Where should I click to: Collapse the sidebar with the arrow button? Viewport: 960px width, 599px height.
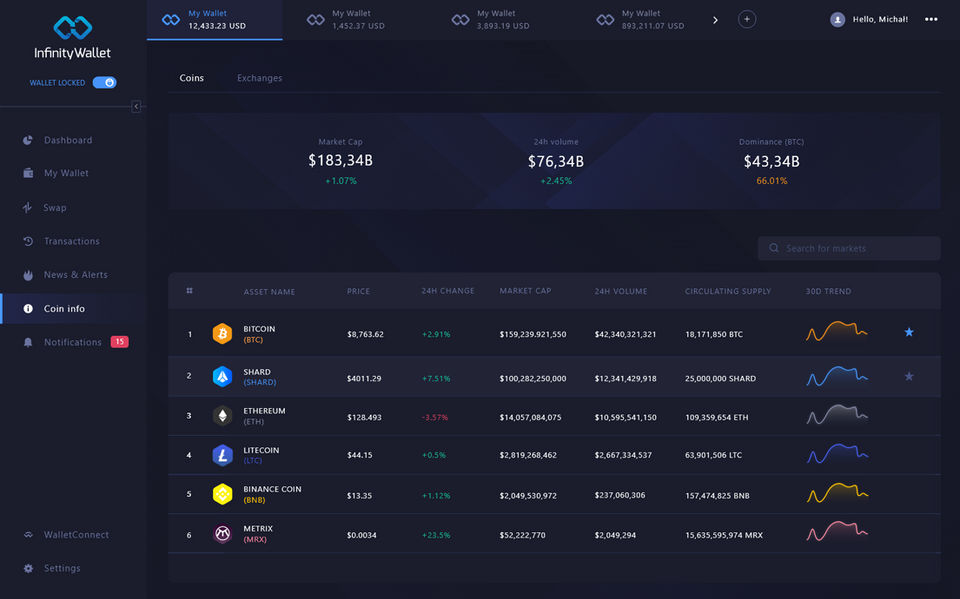coord(136,107)
